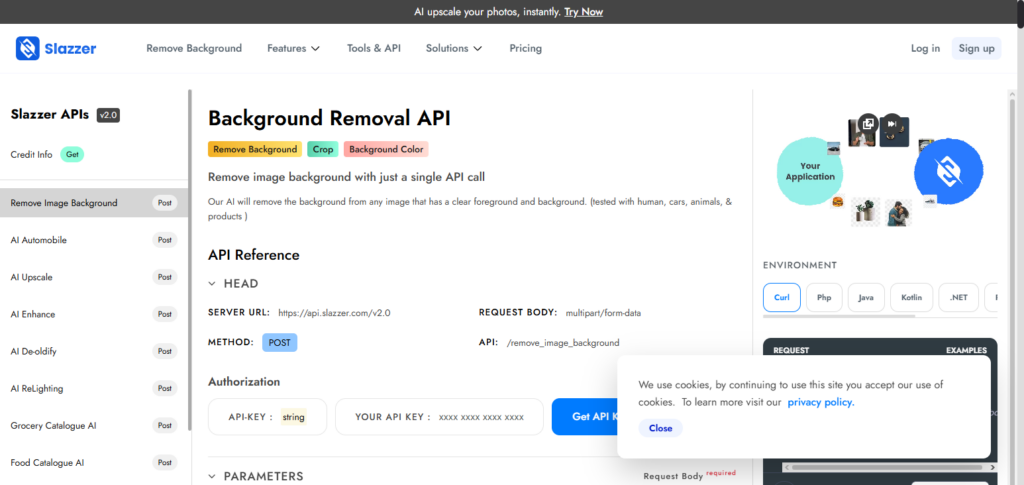The image size is (1024, 485).
Task: Click the Slazzer logo icon in header
Action: tap(28, 48)
